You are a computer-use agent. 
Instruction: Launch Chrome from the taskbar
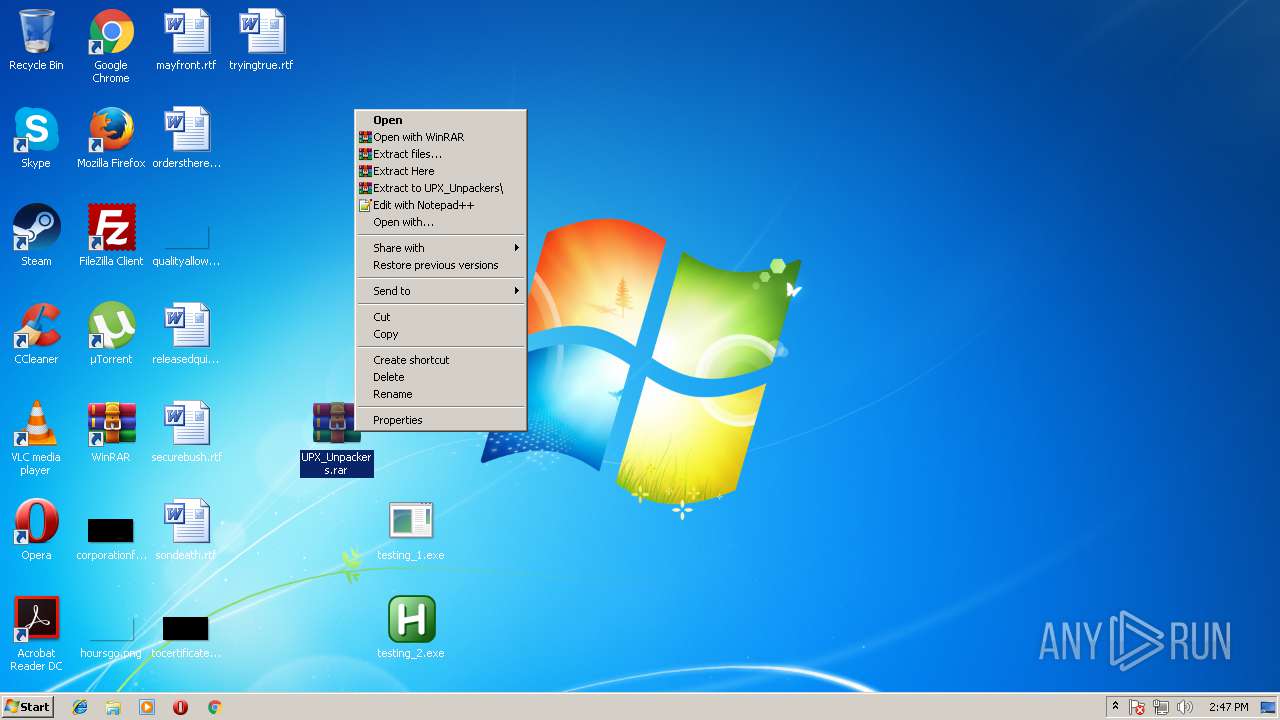tap(214, 707)
